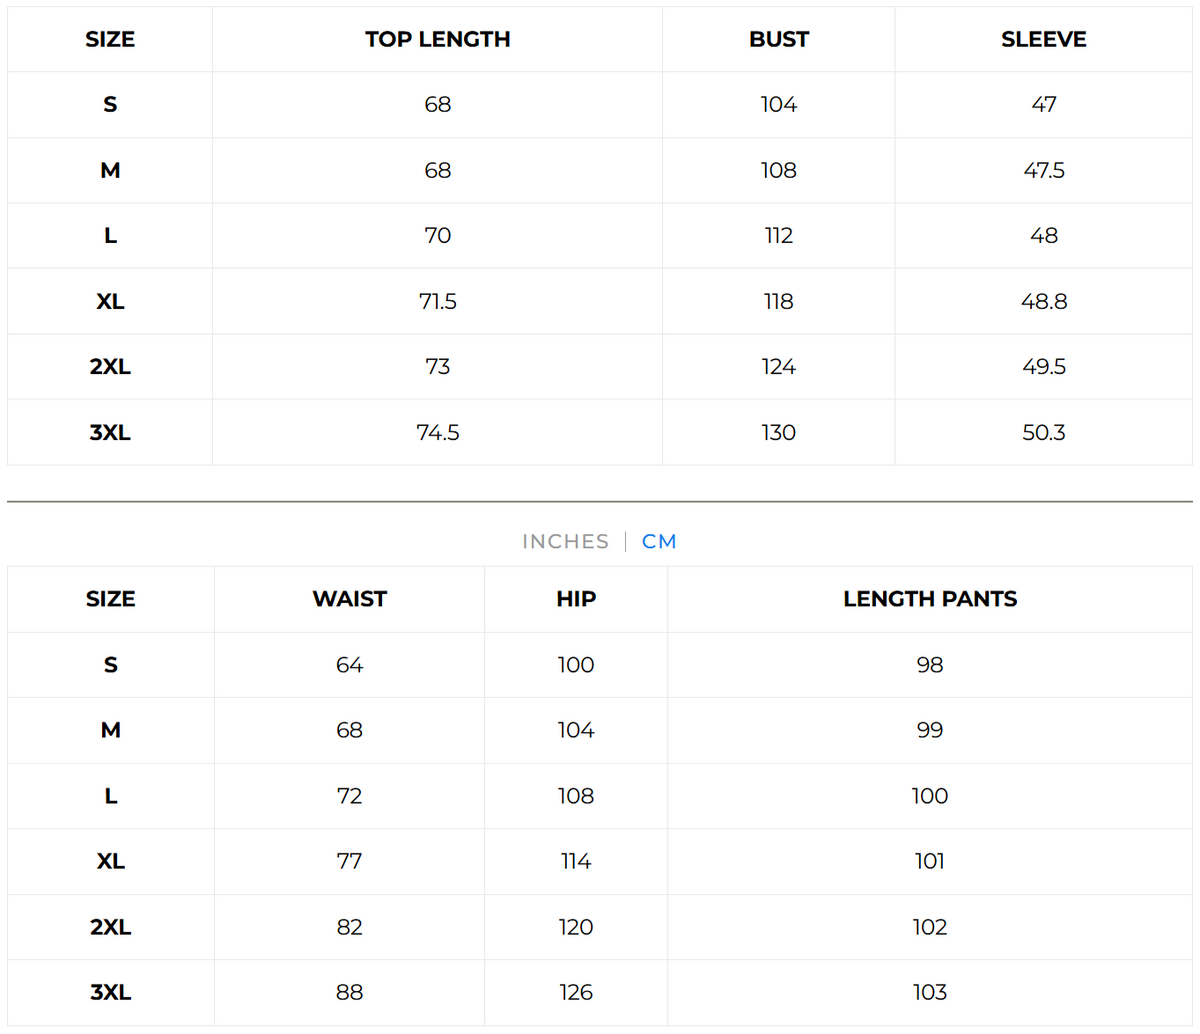Select the XL size label in the top table

coord(110,301)
